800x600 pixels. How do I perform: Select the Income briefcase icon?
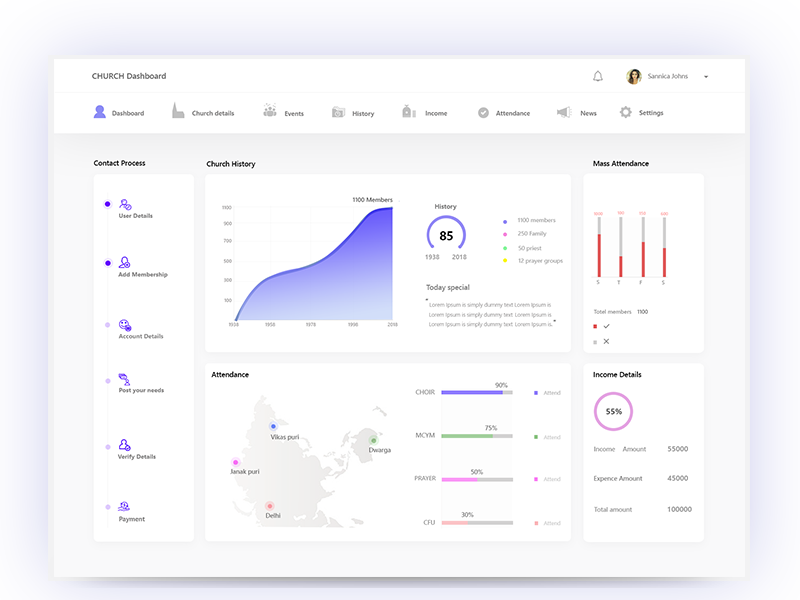[x=409, y=111]
